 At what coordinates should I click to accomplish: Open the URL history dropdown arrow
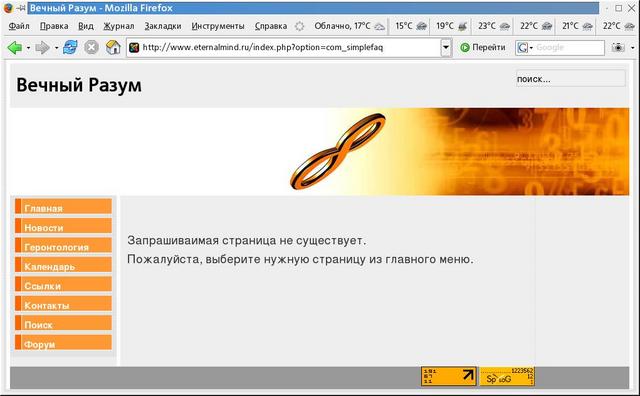pyautogui.click(x=446, y=47)
